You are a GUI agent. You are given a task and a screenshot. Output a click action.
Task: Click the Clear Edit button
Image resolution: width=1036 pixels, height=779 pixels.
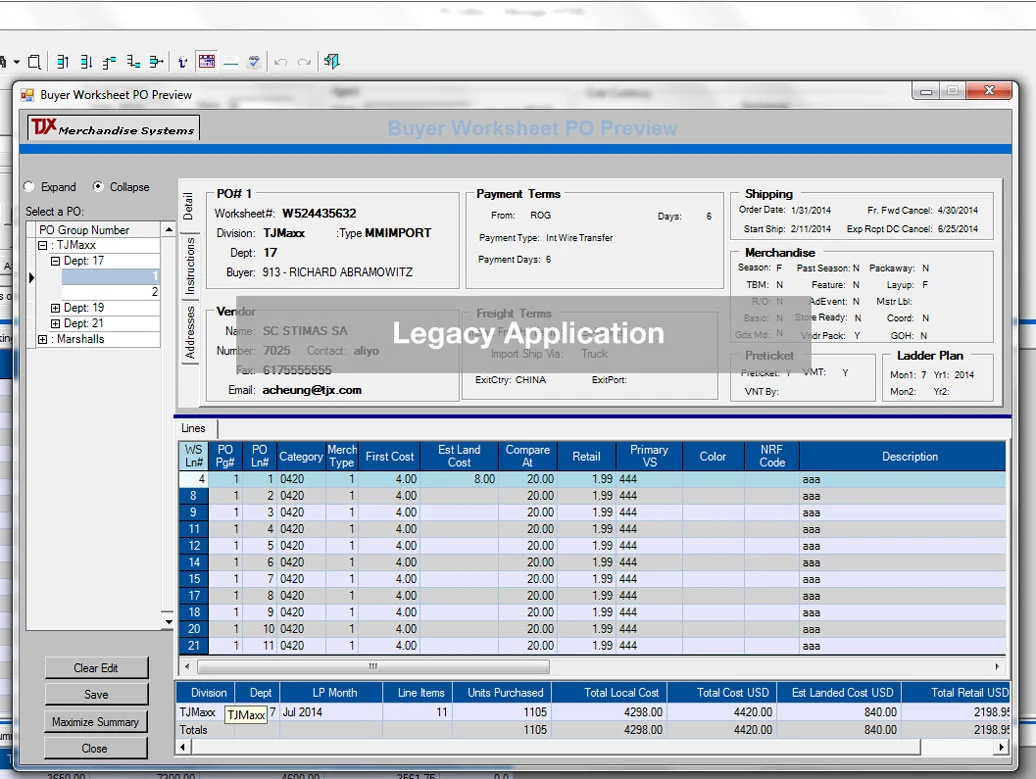(x=96, y=668)
